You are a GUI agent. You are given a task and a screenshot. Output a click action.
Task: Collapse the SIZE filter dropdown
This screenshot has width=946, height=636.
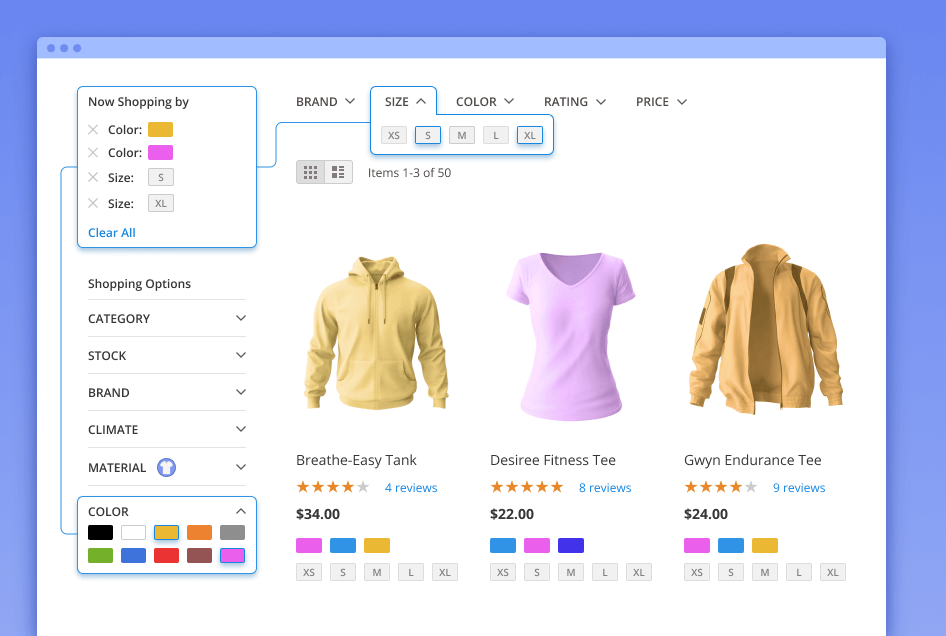(x=403, y=101)
